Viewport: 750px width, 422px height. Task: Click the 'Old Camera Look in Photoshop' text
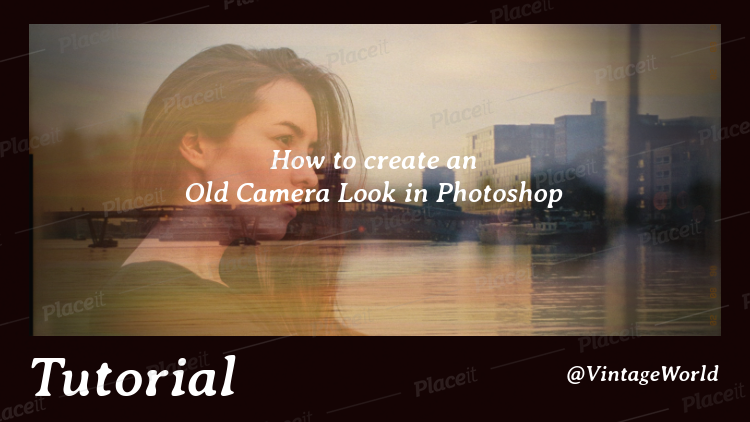pyautogui.click(x=374, y=194)
